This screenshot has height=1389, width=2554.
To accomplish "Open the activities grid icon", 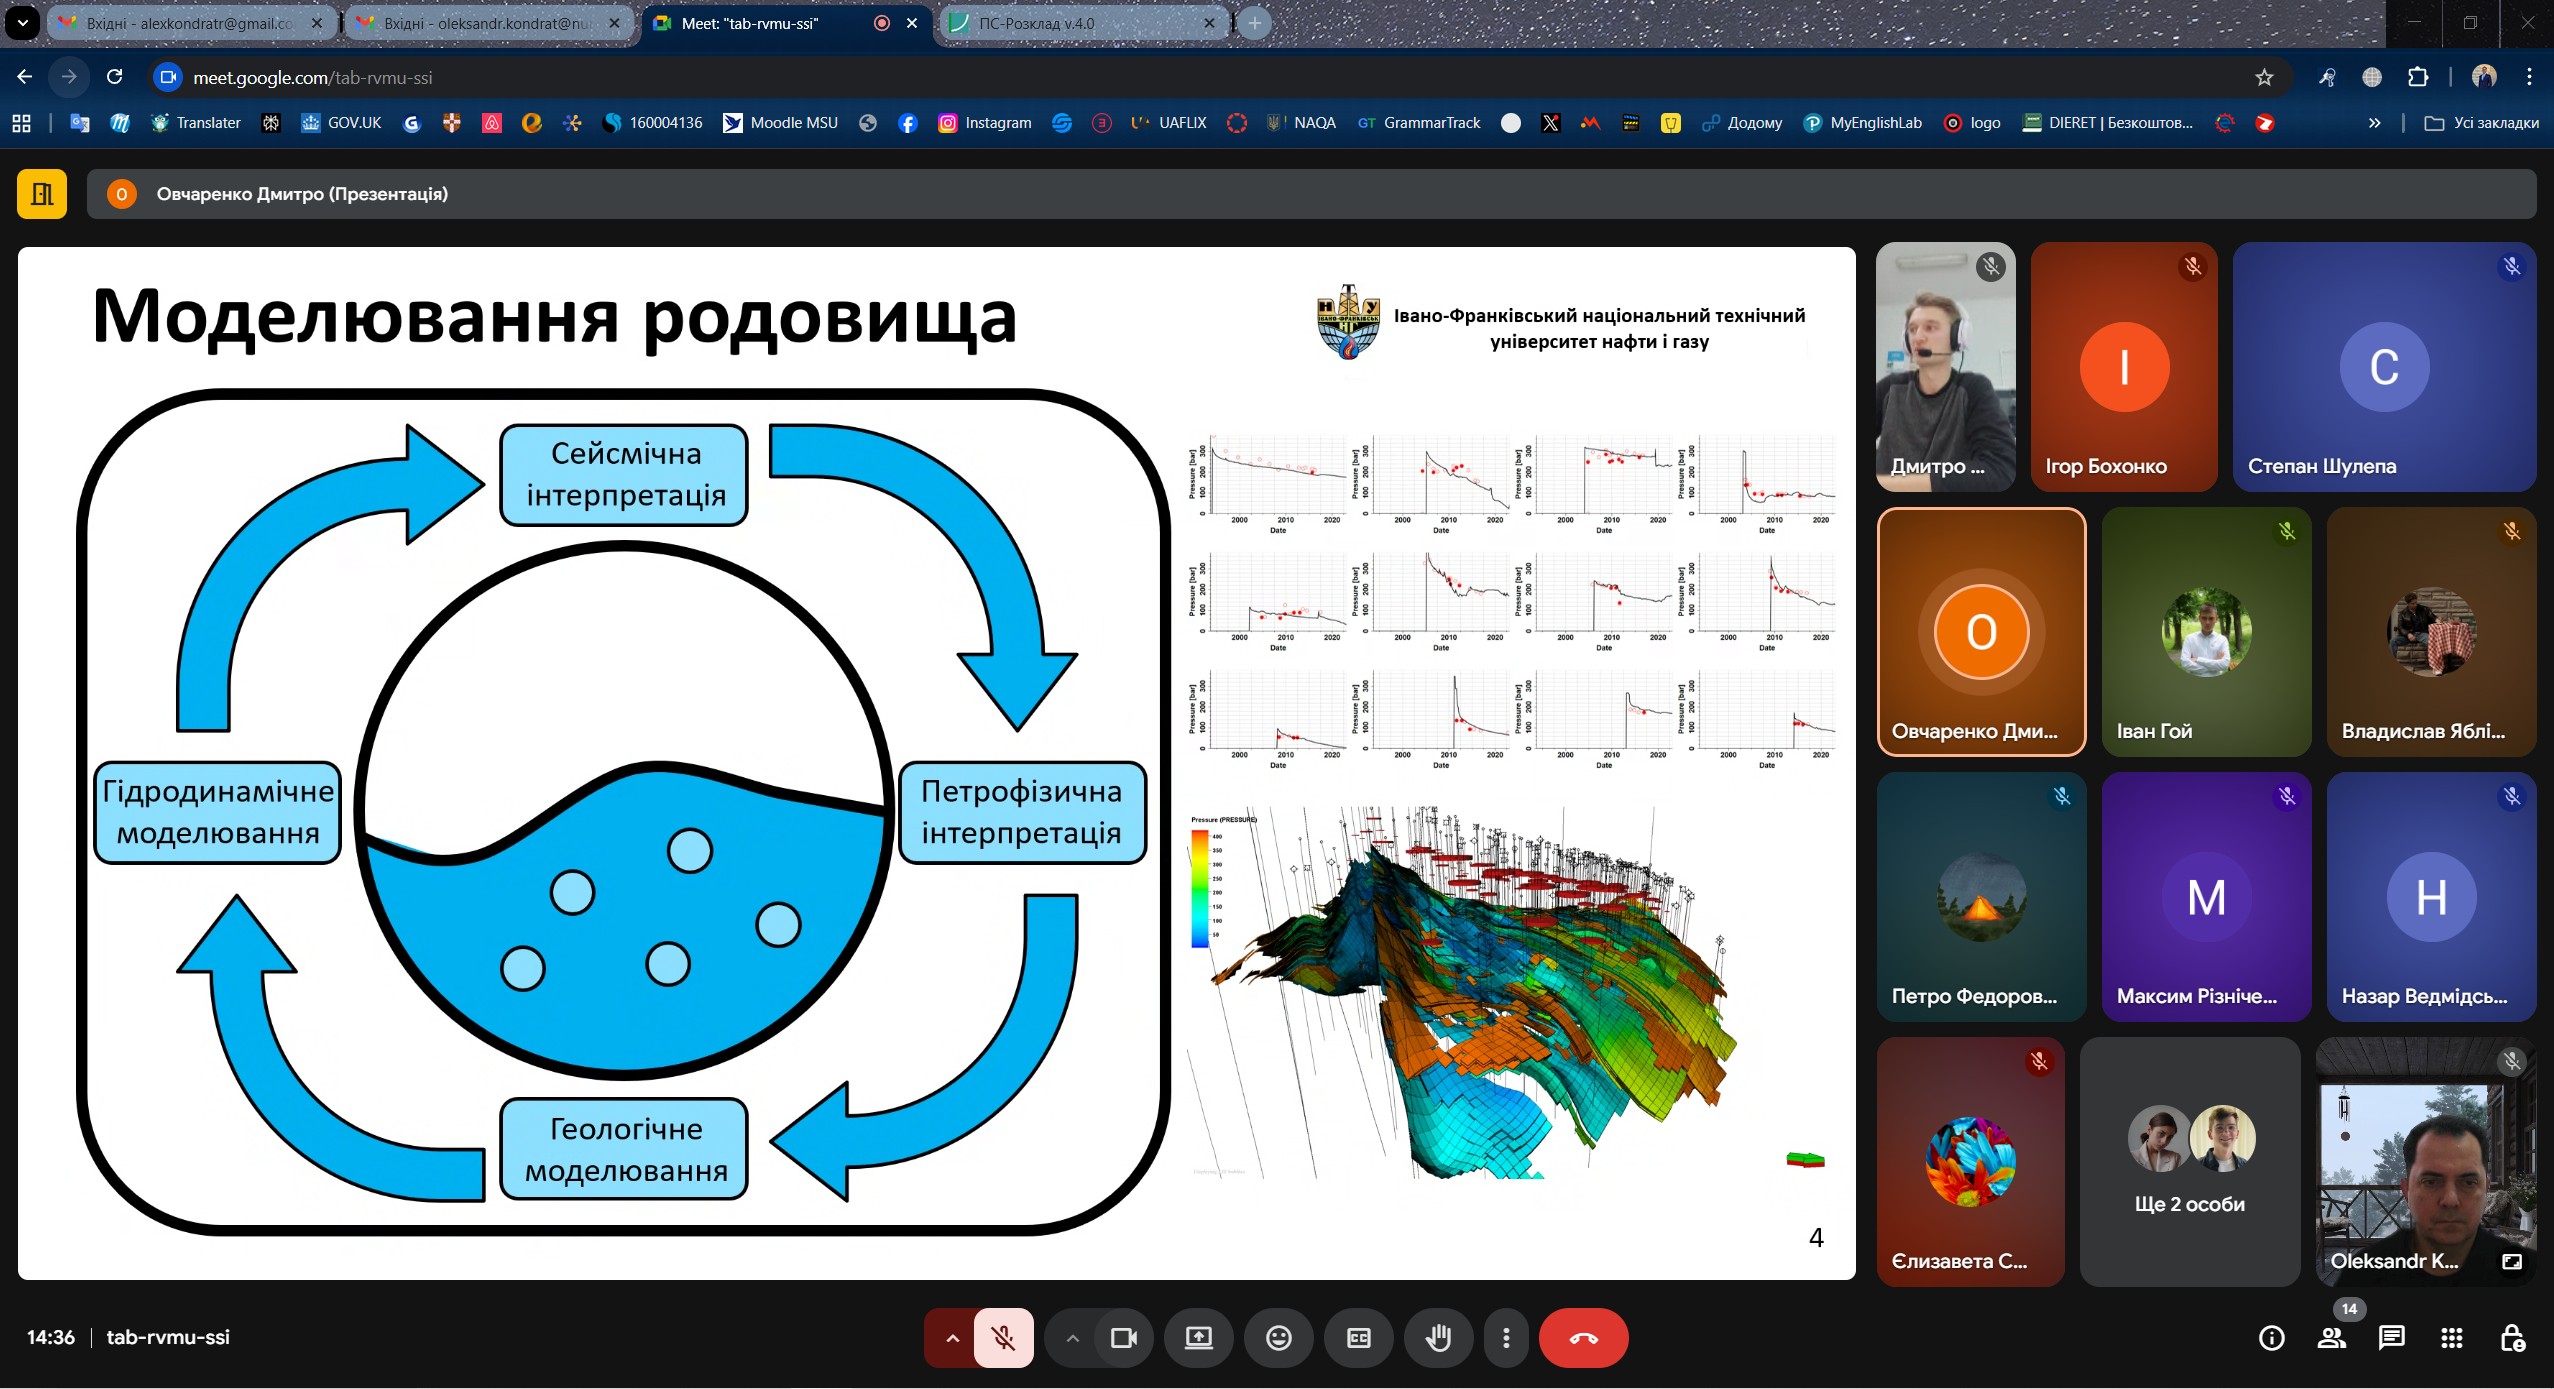I will [2451, 1338].
